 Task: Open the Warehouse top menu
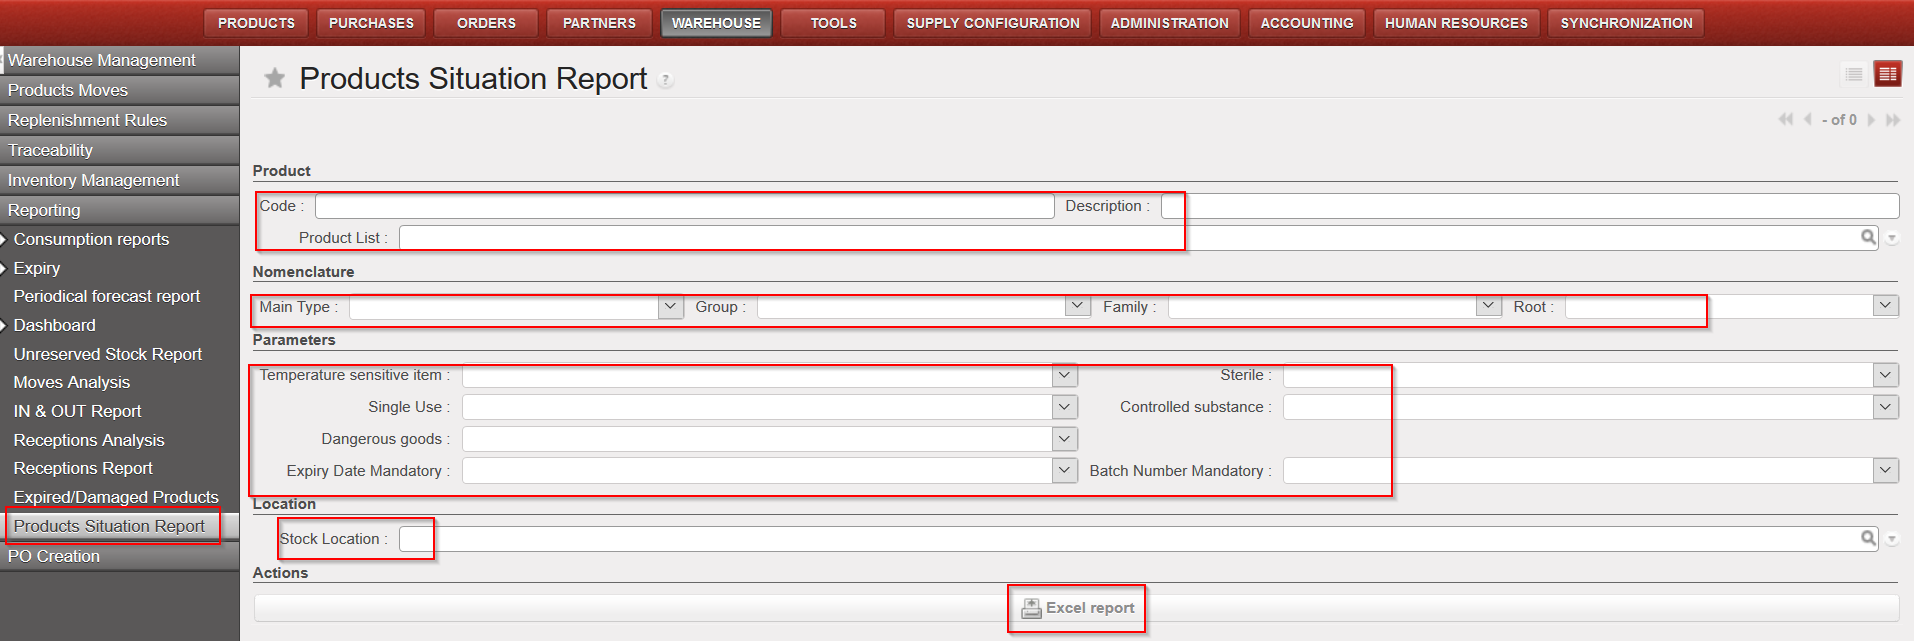[x=716, y=23]
